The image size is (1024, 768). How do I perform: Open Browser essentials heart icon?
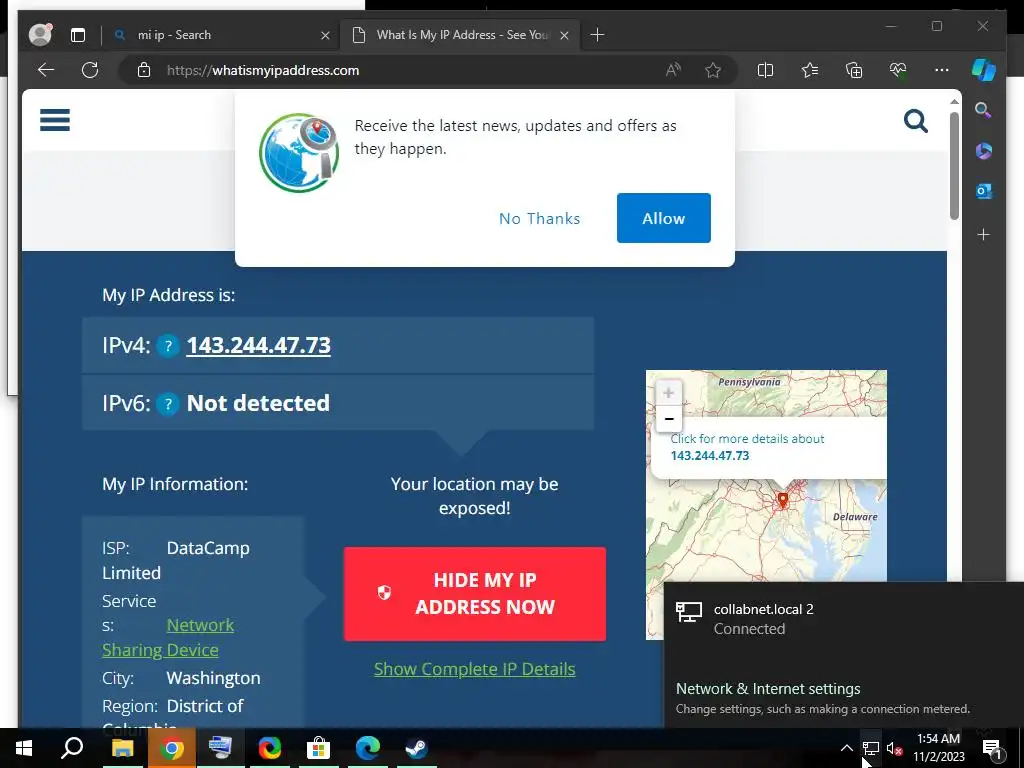(x=898, y=70)
